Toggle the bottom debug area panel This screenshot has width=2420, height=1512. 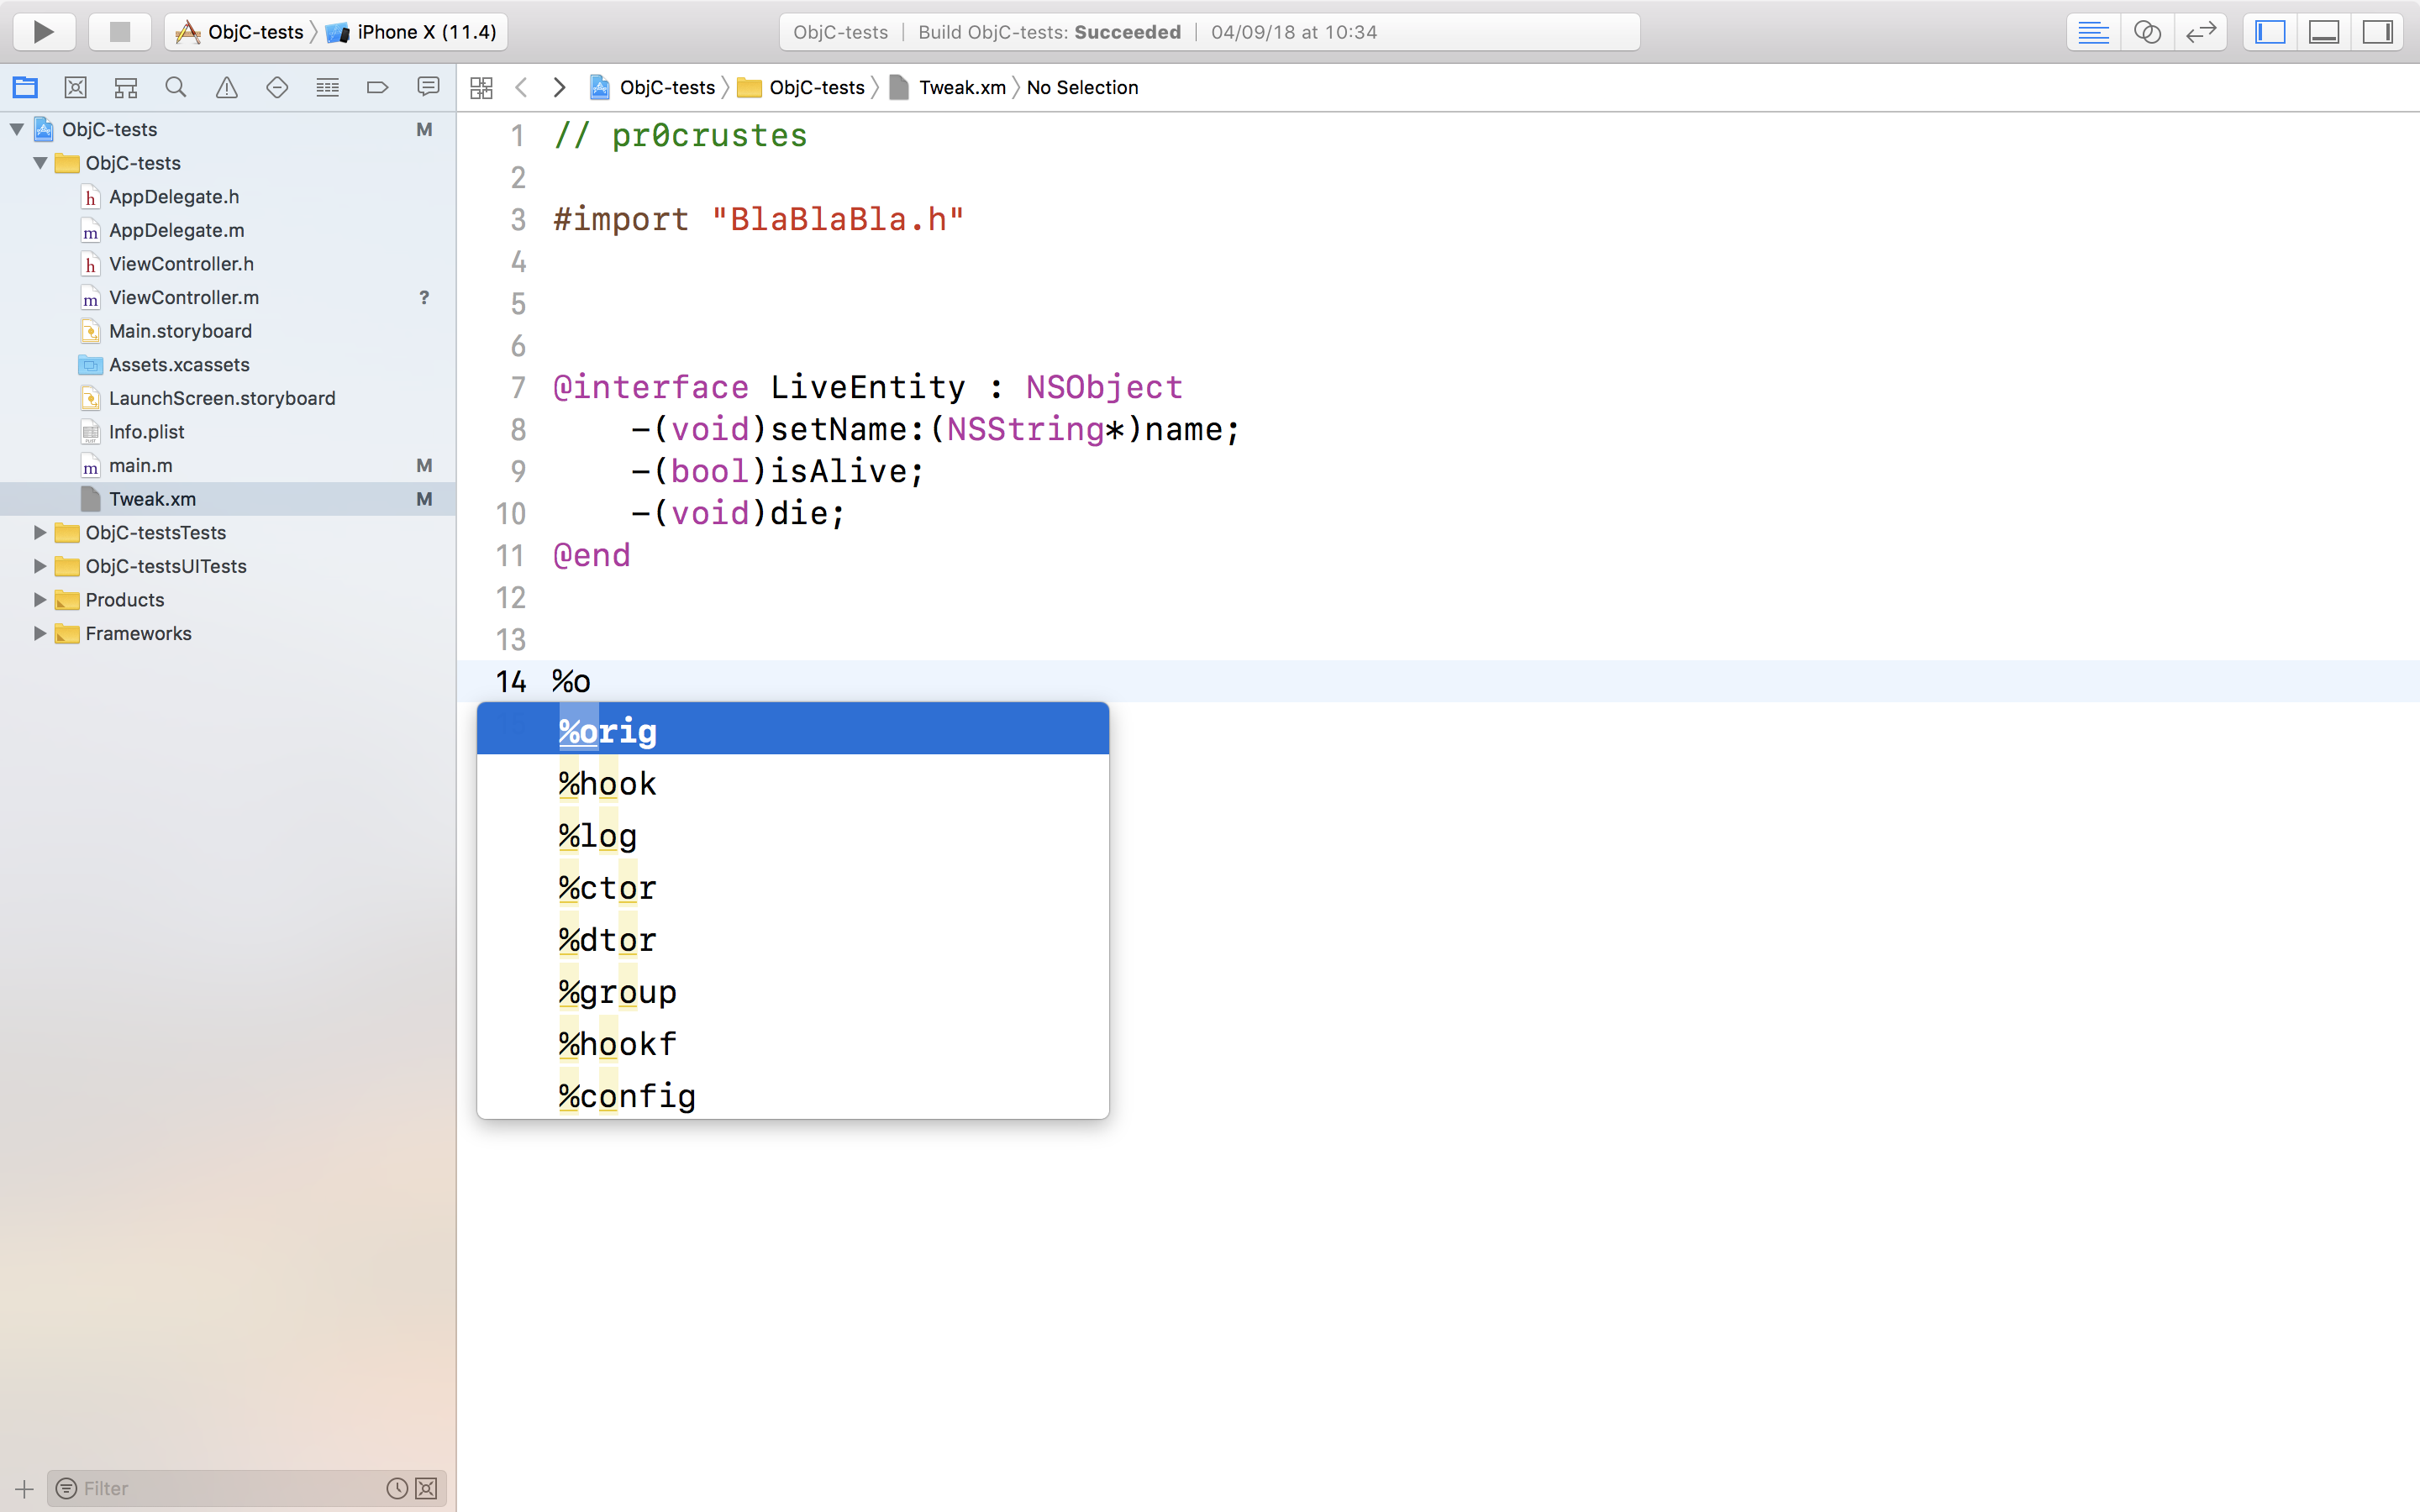coord(2323,32)
